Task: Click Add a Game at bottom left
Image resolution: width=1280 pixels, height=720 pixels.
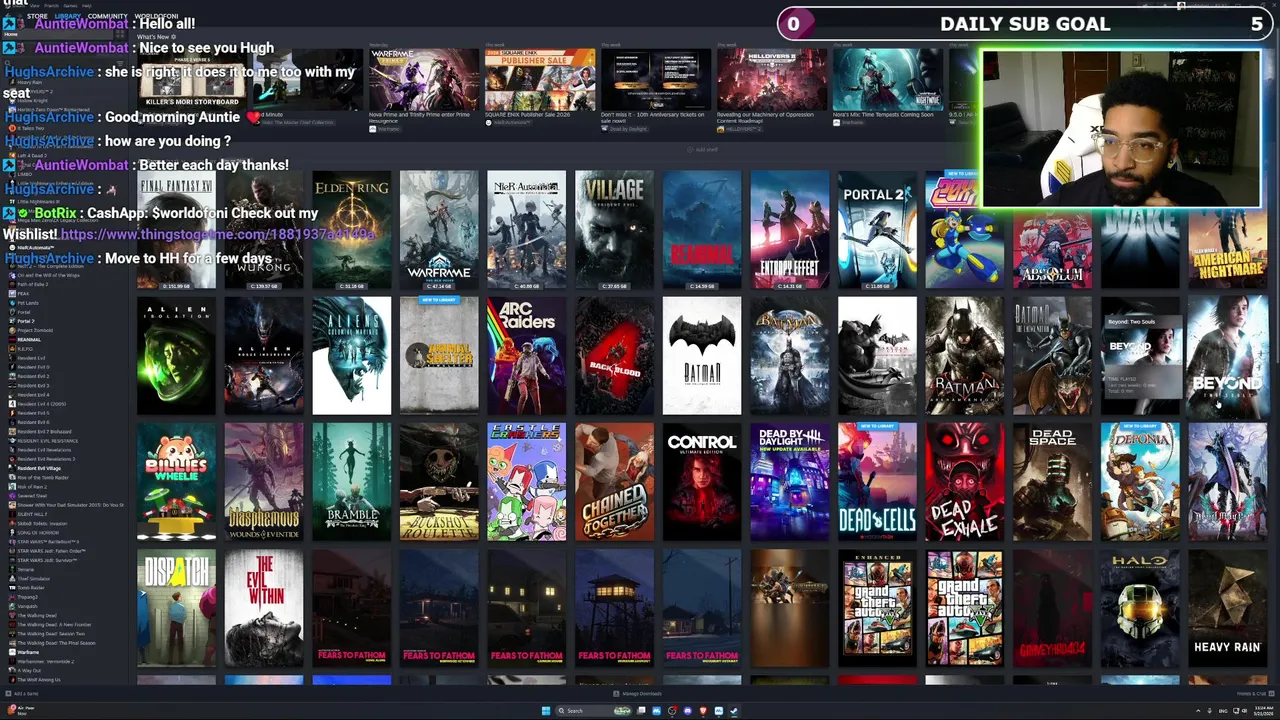Action: click(23, 693)
